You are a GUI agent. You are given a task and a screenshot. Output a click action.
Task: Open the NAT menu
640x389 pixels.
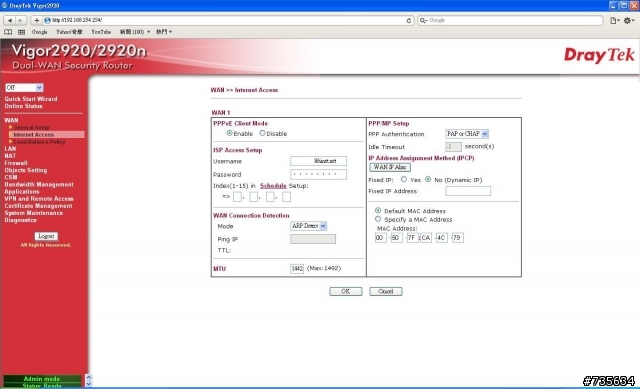10,156
